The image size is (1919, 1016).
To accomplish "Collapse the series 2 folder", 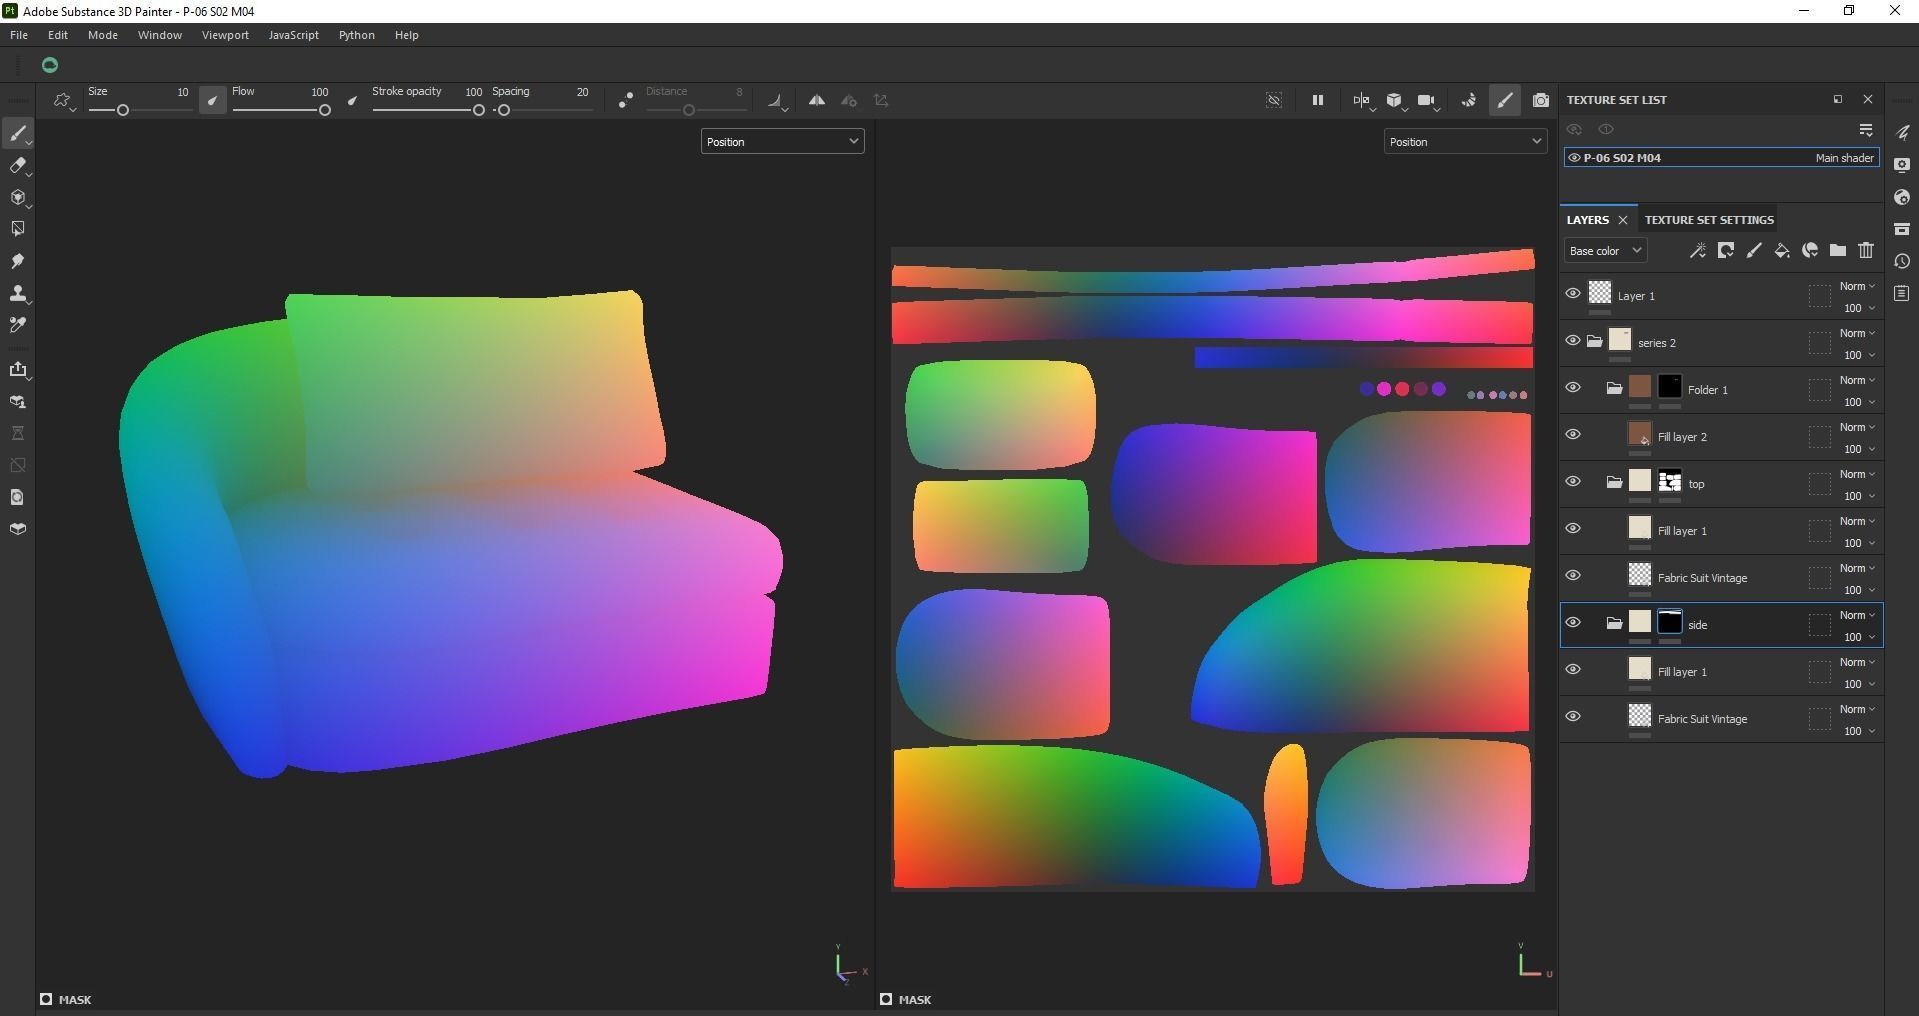I will (x=1594, y=341).
